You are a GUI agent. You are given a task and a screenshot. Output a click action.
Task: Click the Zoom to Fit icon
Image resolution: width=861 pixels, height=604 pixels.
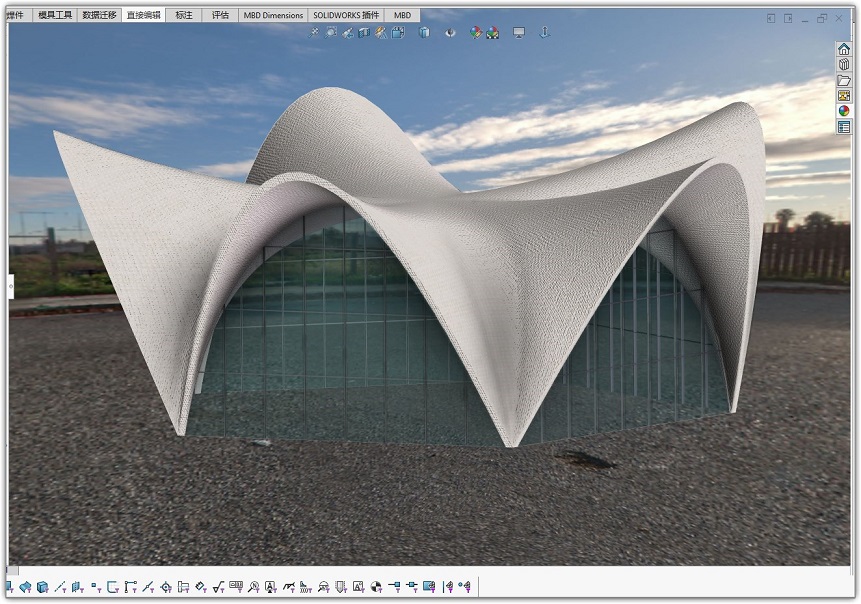(x=314, y=33)
